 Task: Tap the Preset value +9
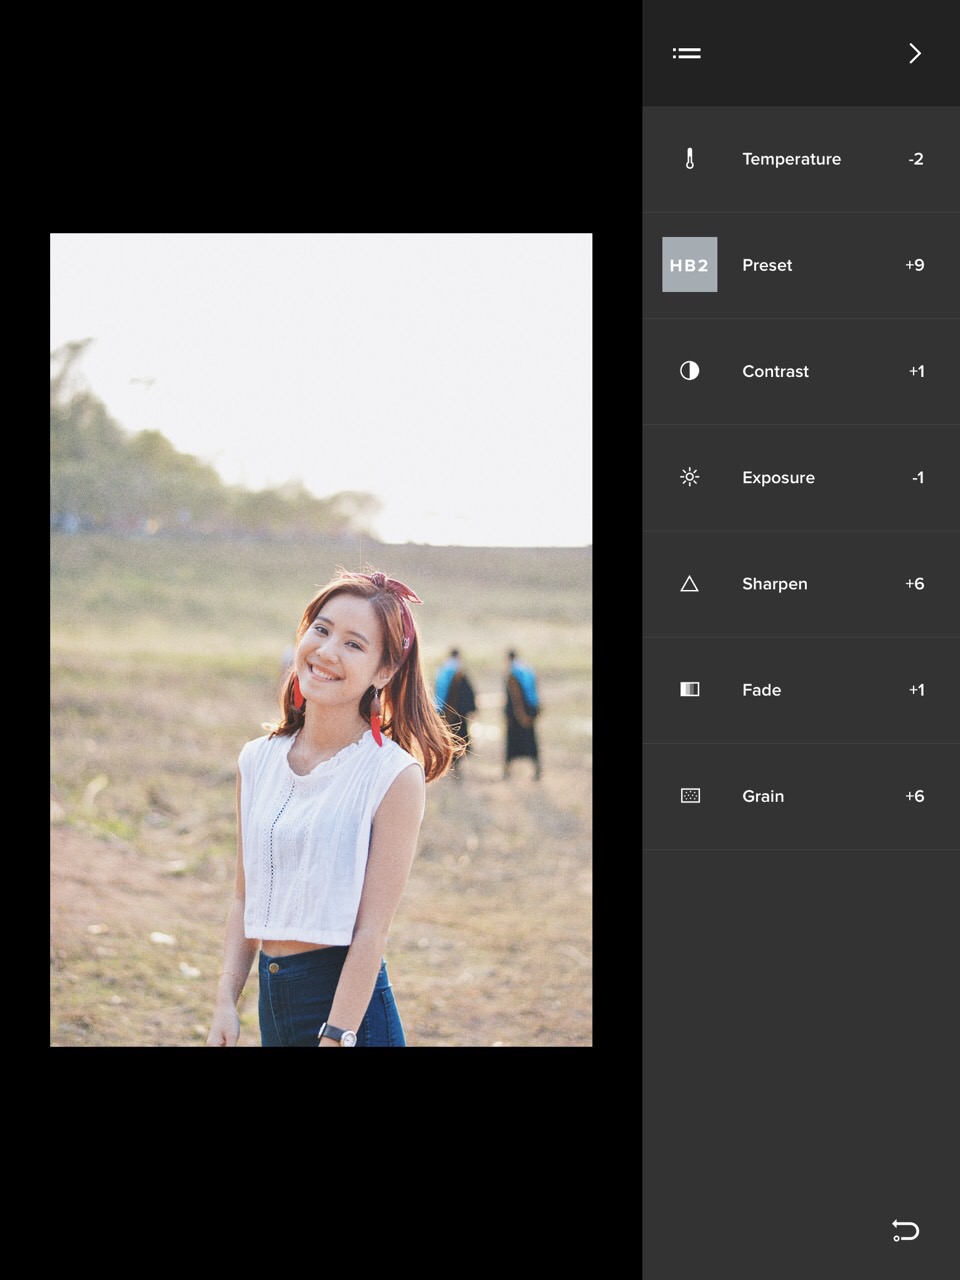coord(914,265)
